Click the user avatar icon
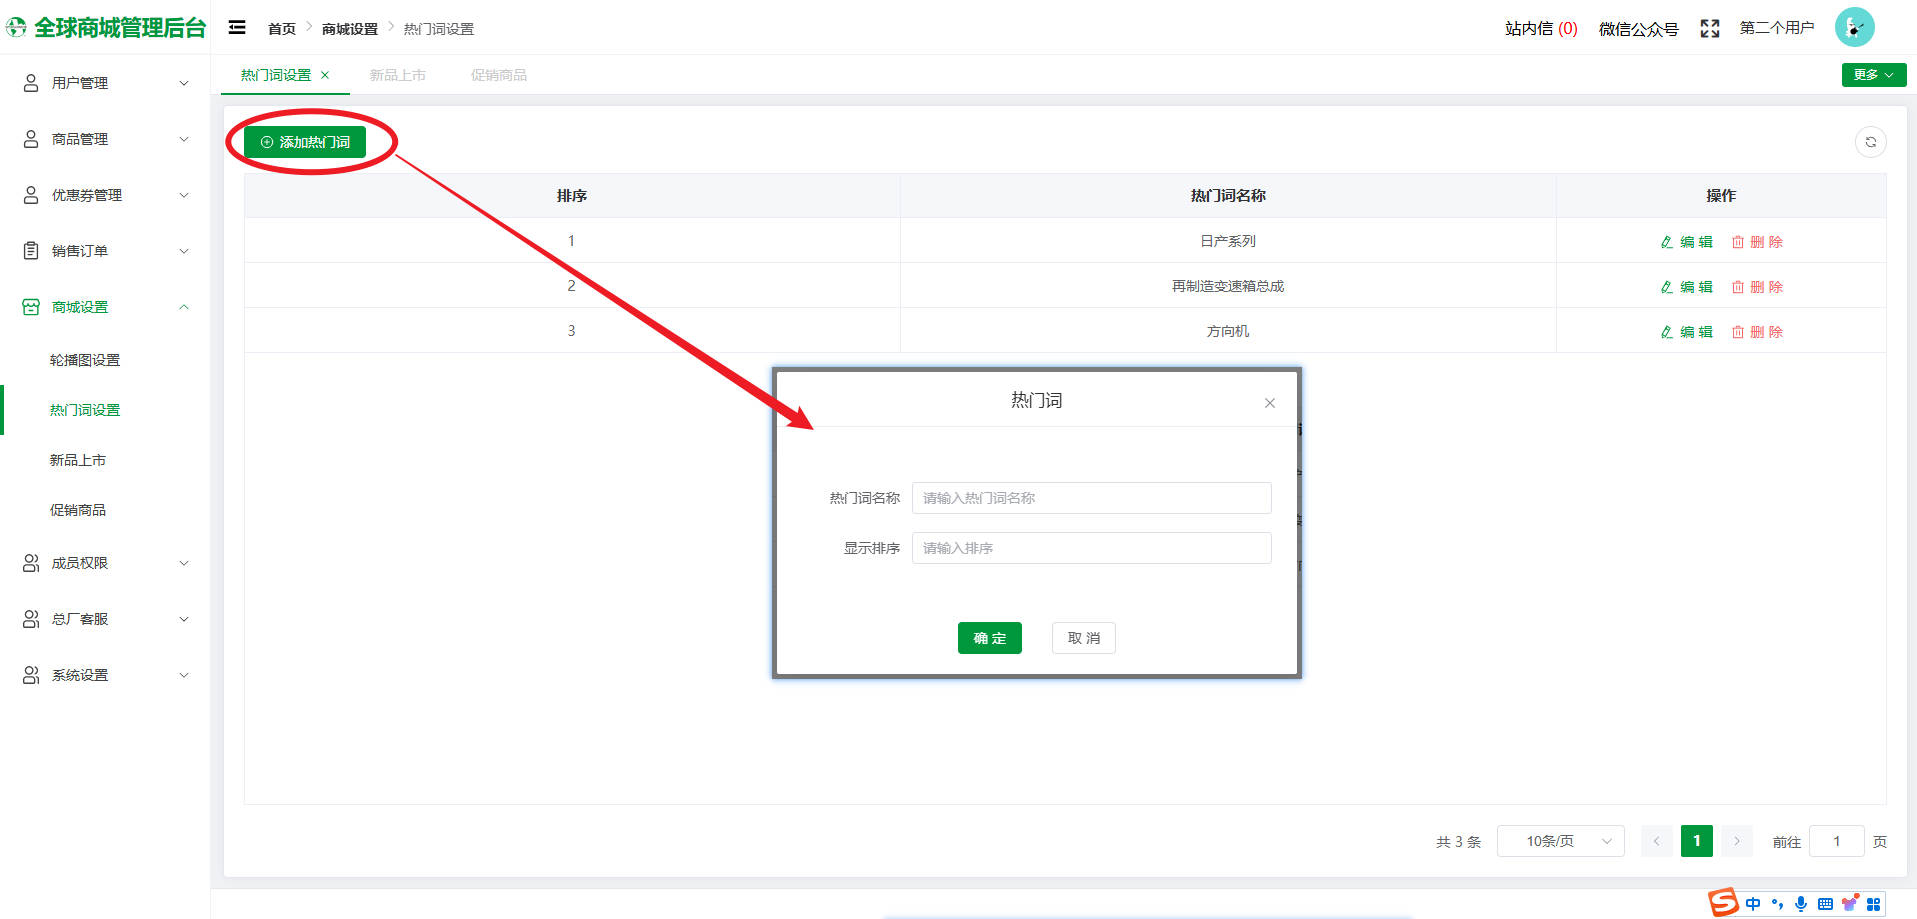1917x919 pixels. click(x=1854, y=28)
